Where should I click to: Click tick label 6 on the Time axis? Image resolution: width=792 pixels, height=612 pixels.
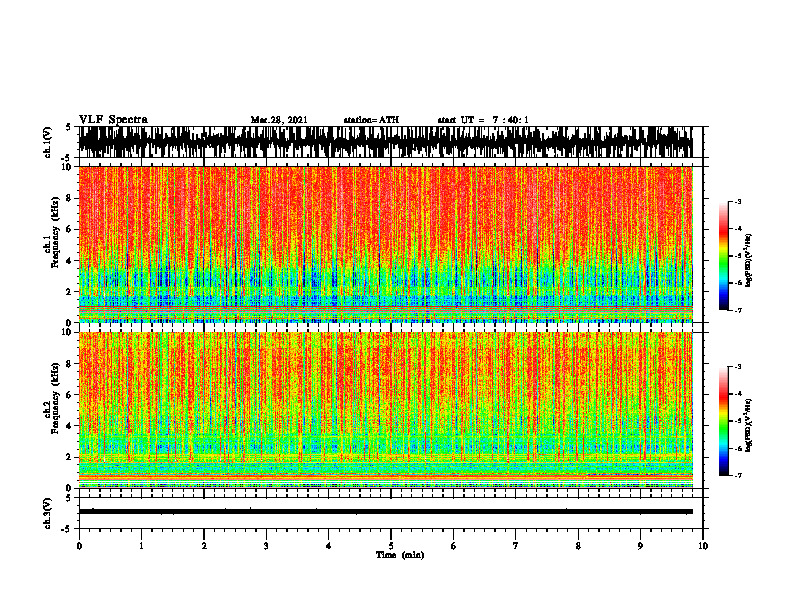[454, 546]
